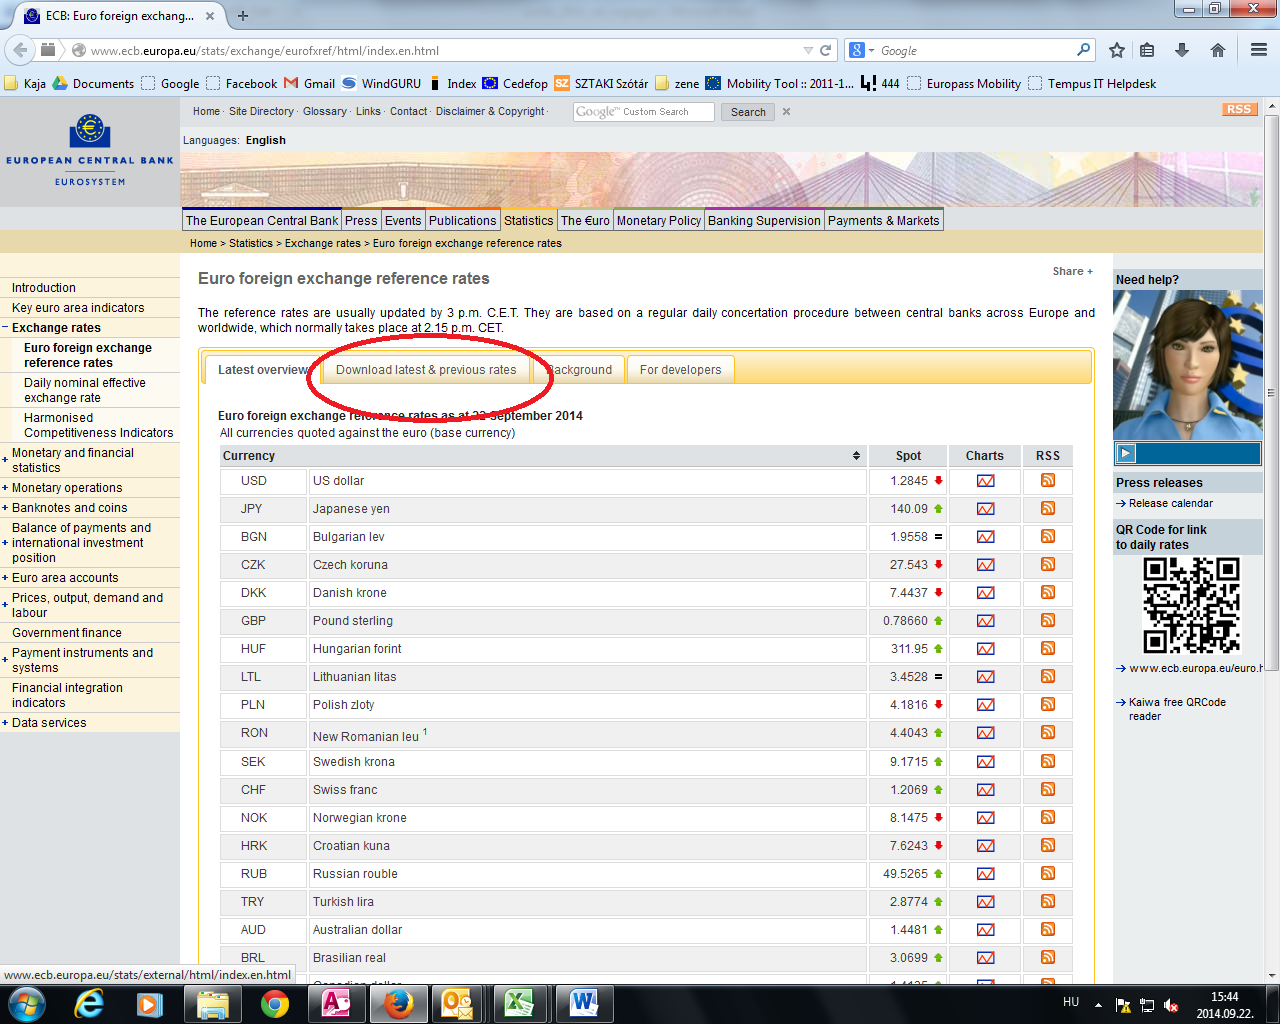Sort the table using the Currency header arrows
The image size is (1280, 1024).
click(x=856, y=456)
